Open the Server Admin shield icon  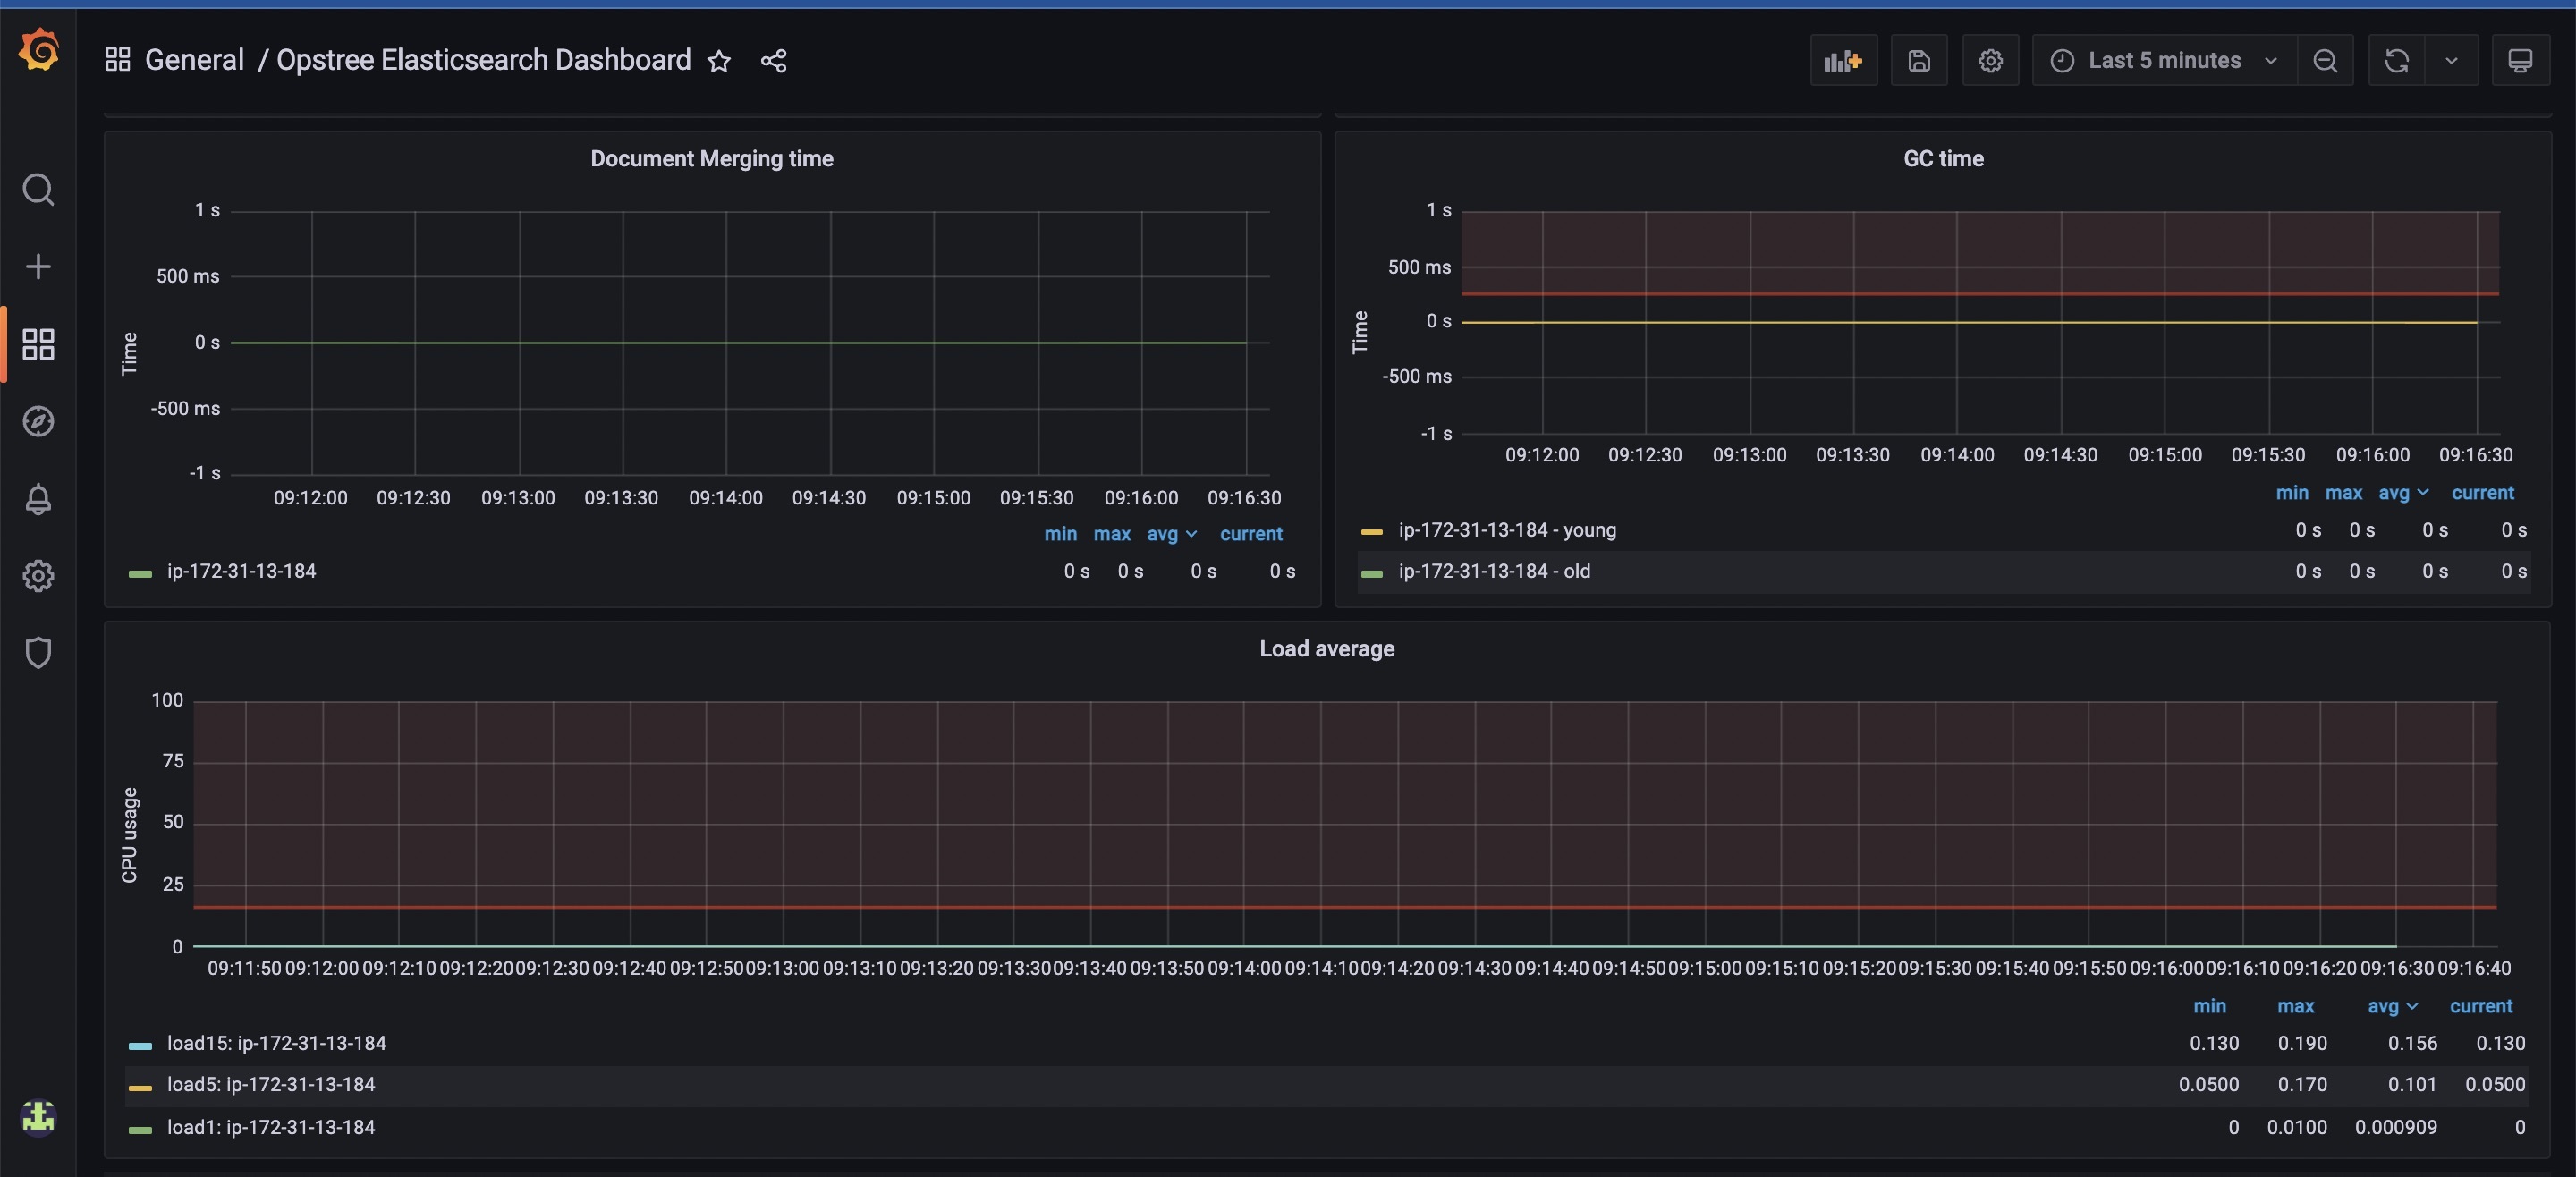click(x=38, y=652)
